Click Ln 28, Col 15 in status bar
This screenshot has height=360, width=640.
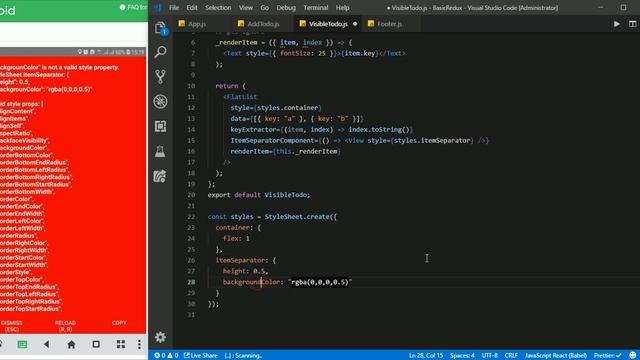(426, 356)
